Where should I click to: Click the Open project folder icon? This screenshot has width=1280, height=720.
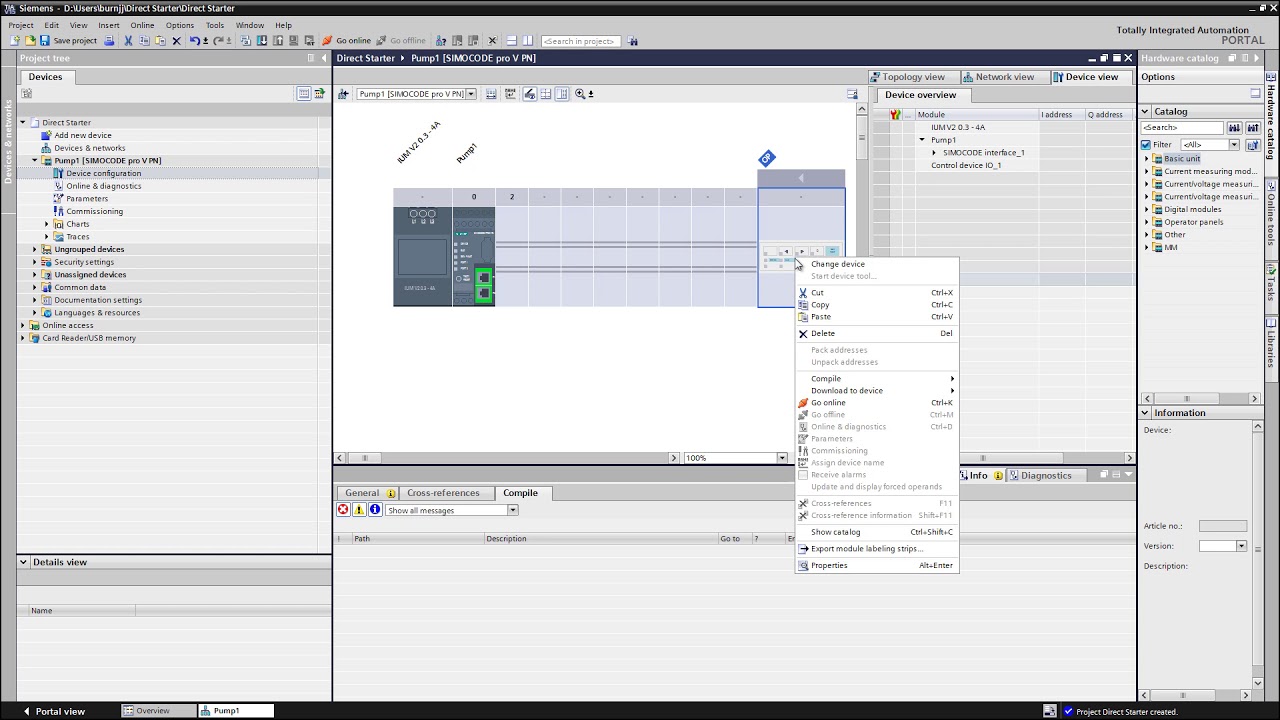click(30, 41)
